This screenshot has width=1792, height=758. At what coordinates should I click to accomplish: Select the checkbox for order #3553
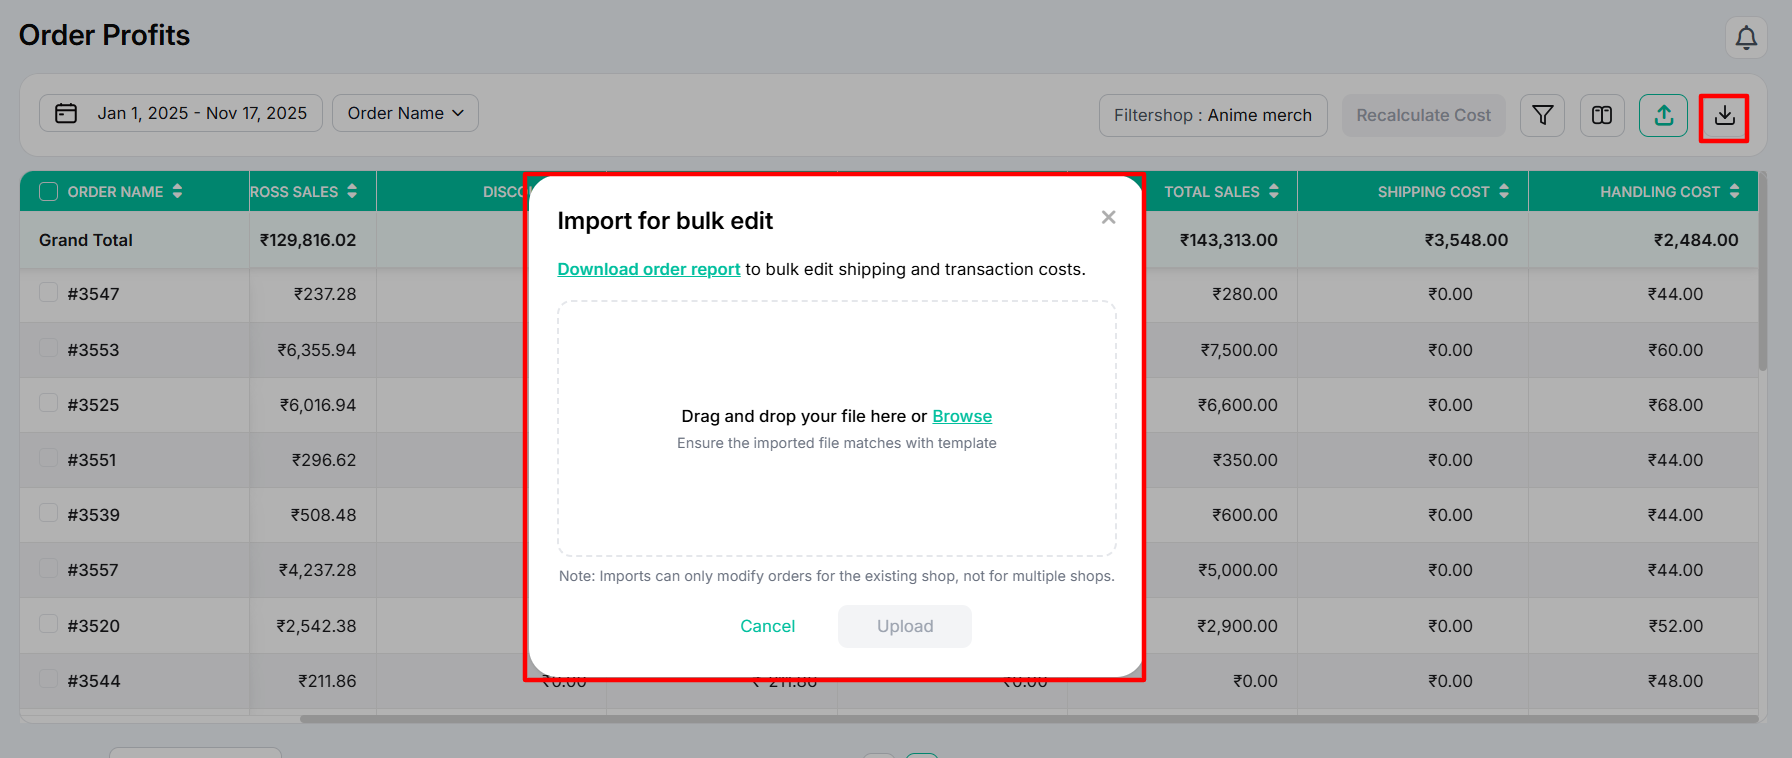(x=48, y=348)
